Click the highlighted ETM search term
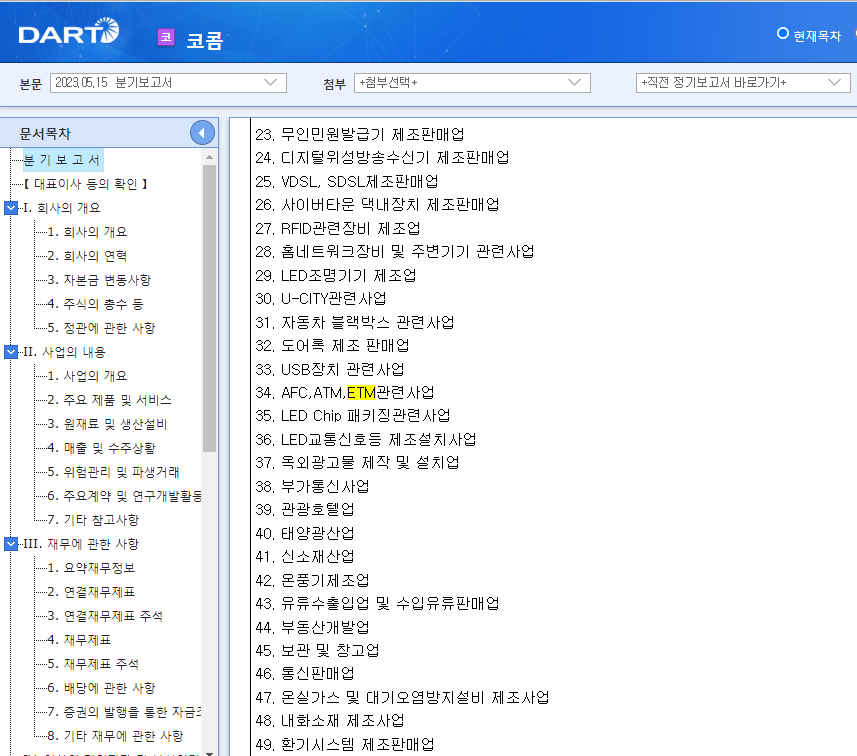Screen dimensions: 857x756 363,393
